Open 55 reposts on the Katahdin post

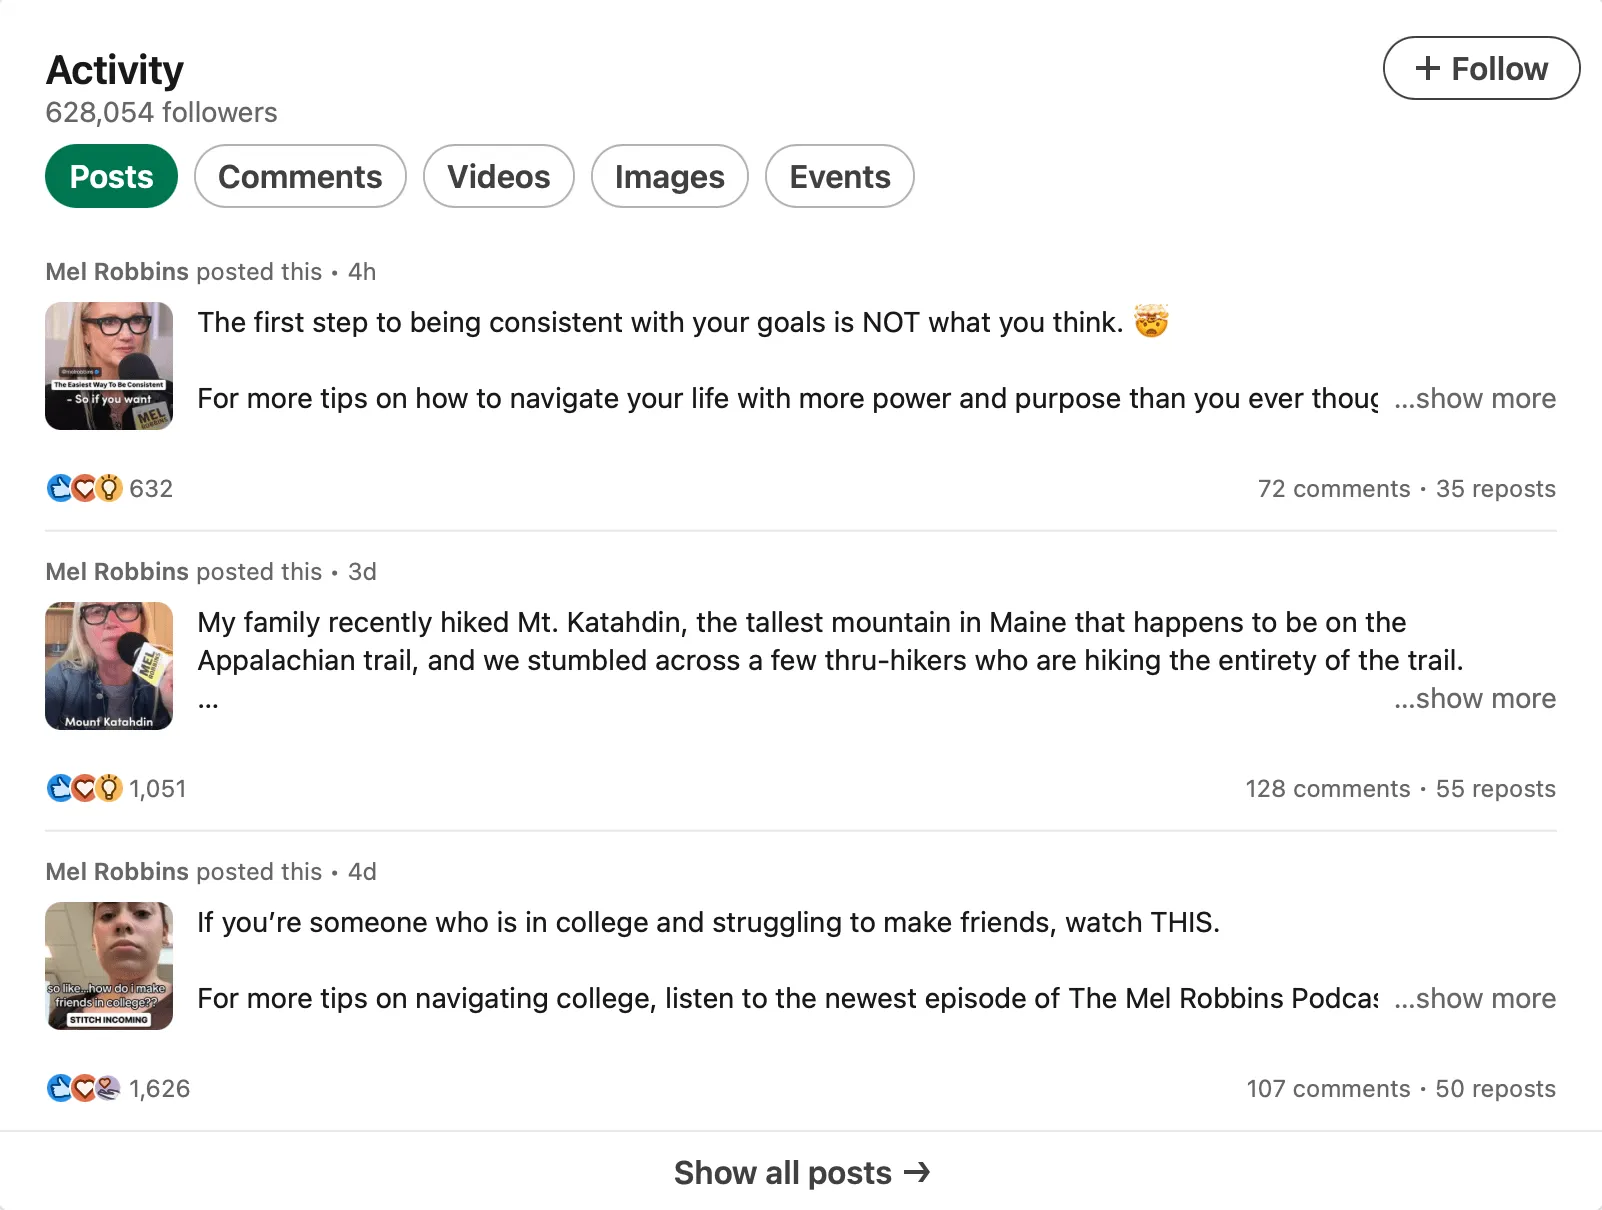click(x=1495, y=788)
